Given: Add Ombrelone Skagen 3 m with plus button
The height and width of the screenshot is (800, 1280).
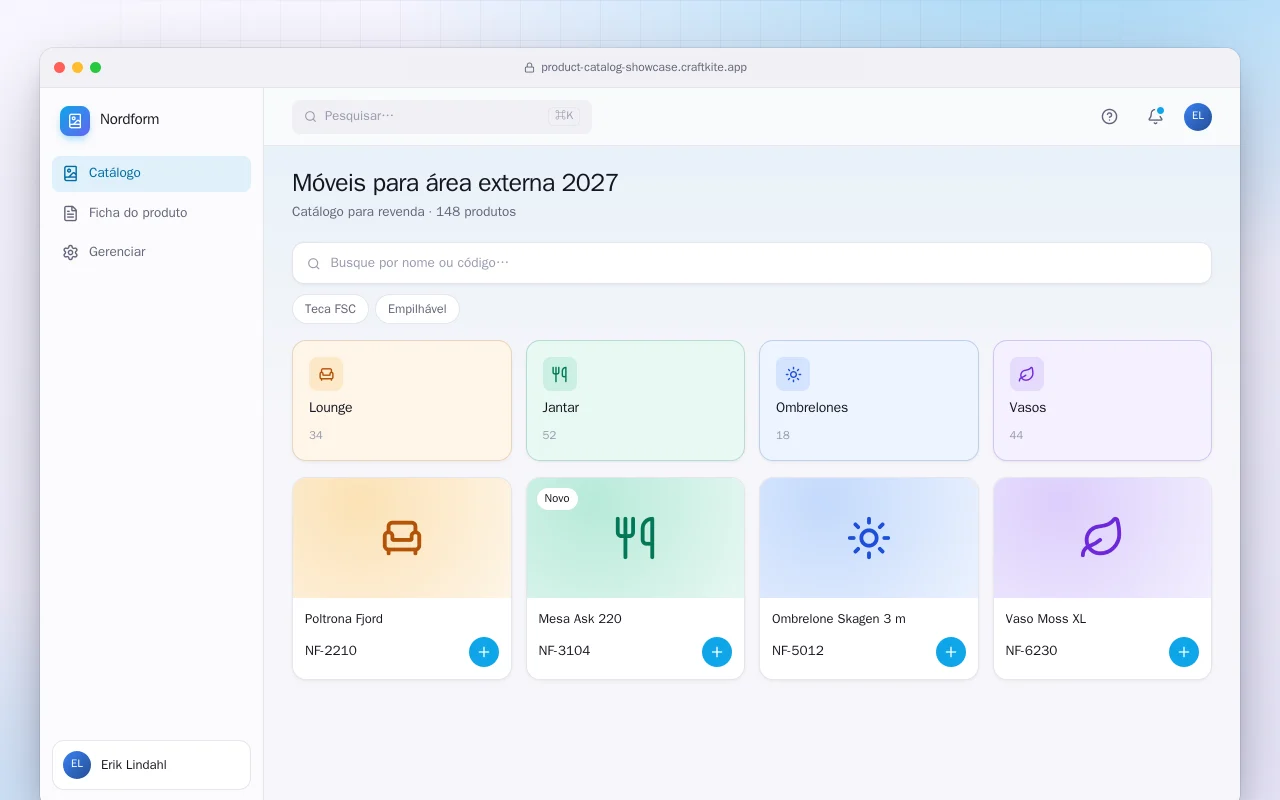Looking at the screenshot, I should tap(951, 652).
